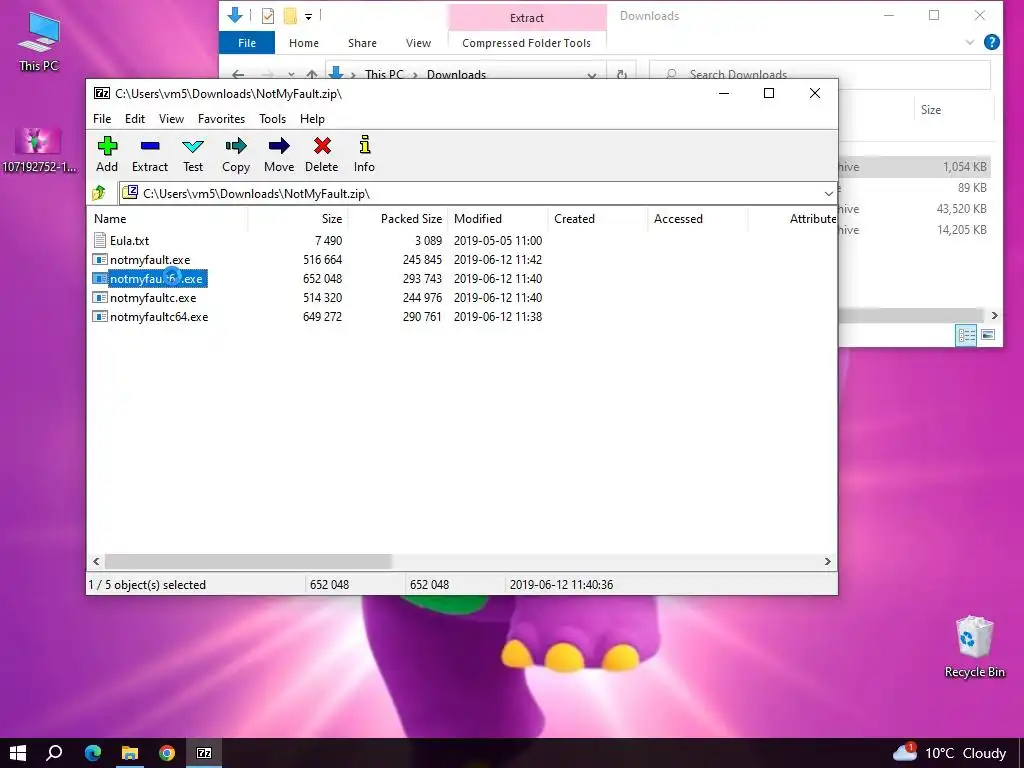Click the Test toolbar icon in 7-Zip

[193, 146]
